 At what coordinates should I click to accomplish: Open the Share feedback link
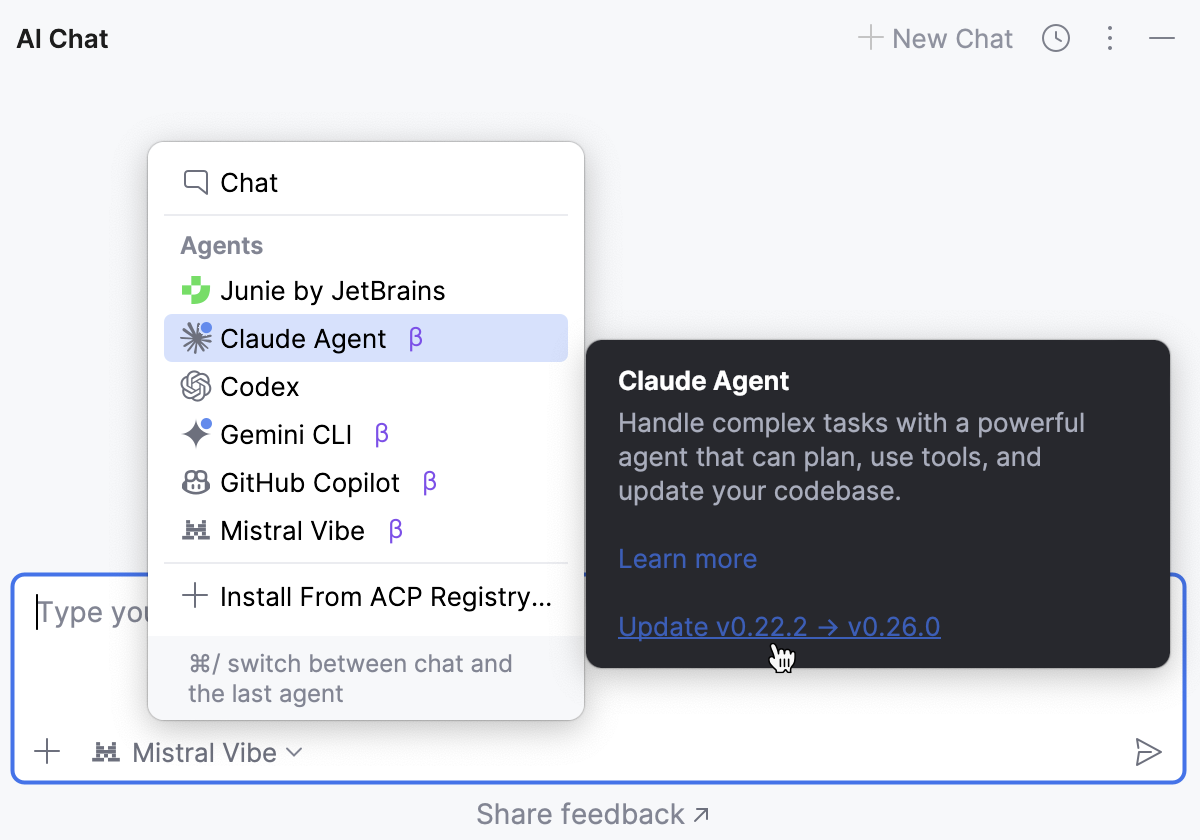(593, 814)
